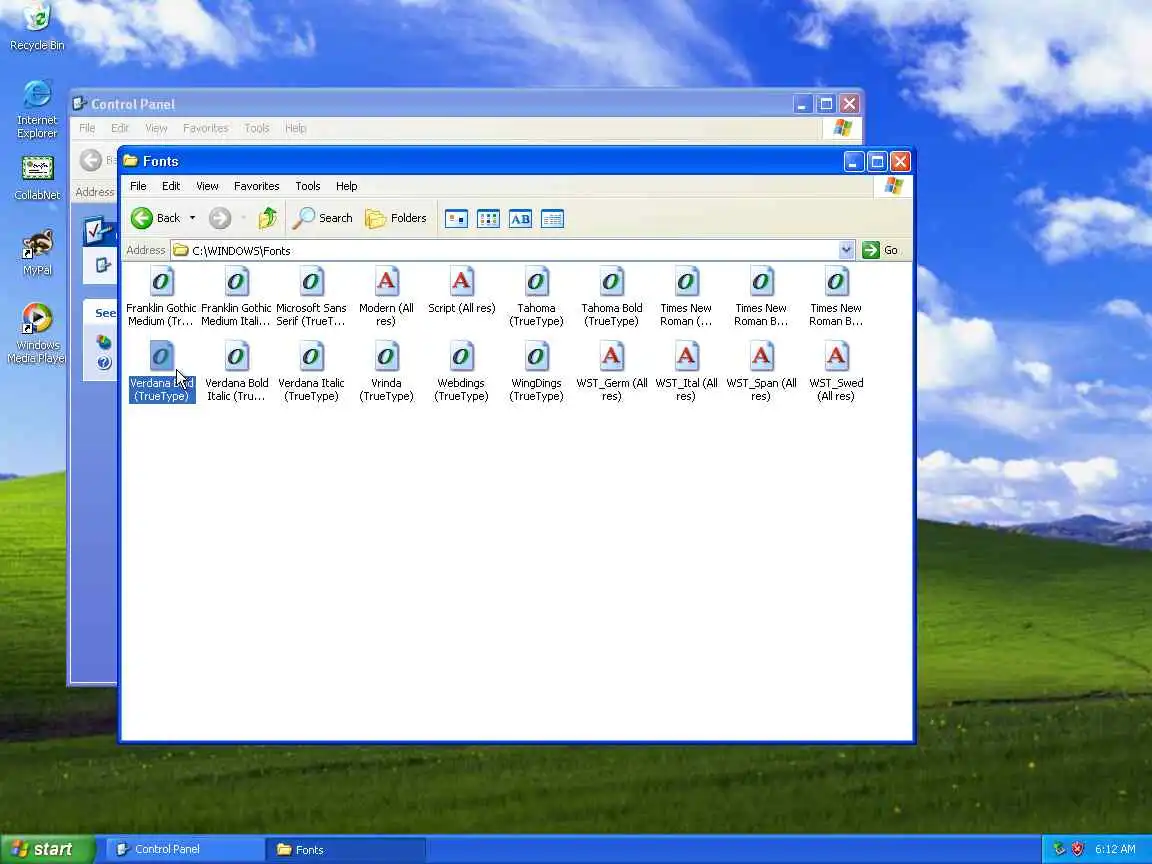Open Tools menu in Control Panel window

coord(256,129)
